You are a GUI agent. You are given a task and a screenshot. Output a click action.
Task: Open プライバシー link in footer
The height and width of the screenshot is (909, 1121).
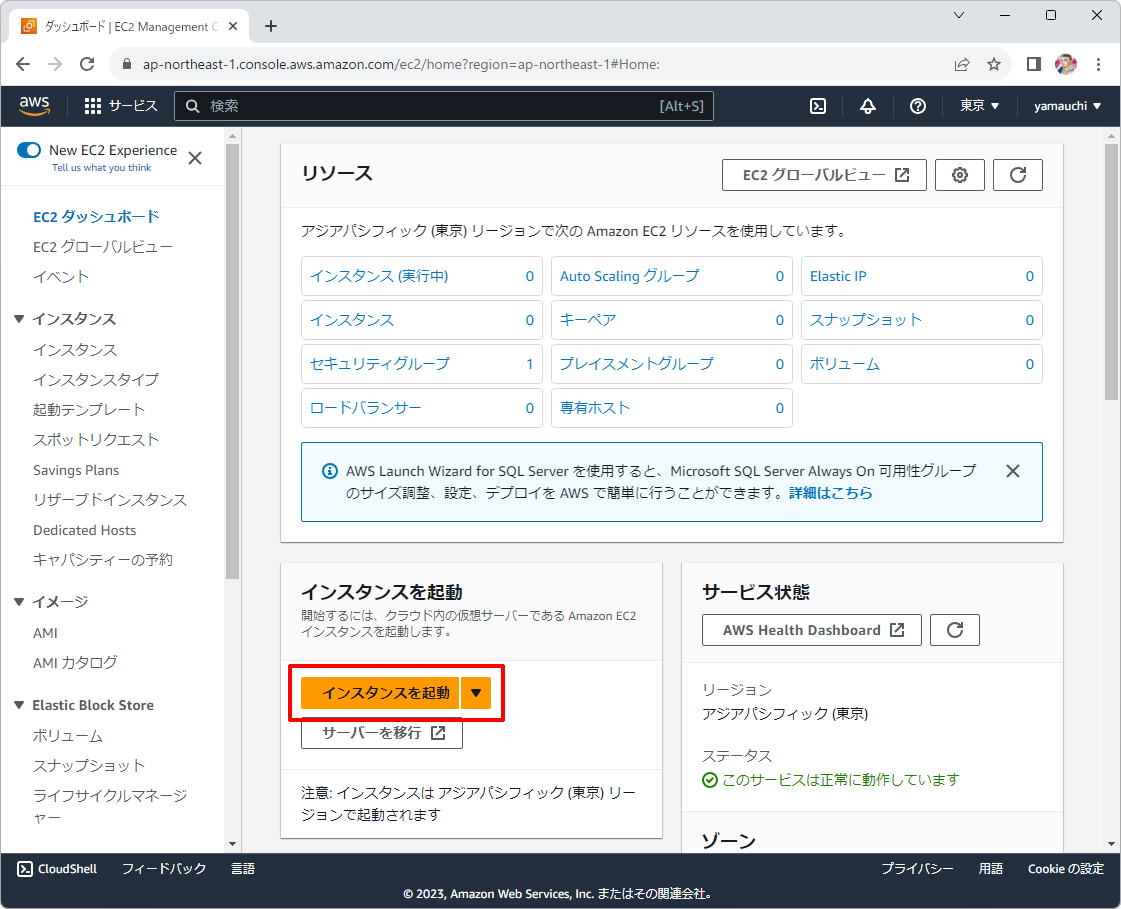pyautogui.click(x=917, y=869)
